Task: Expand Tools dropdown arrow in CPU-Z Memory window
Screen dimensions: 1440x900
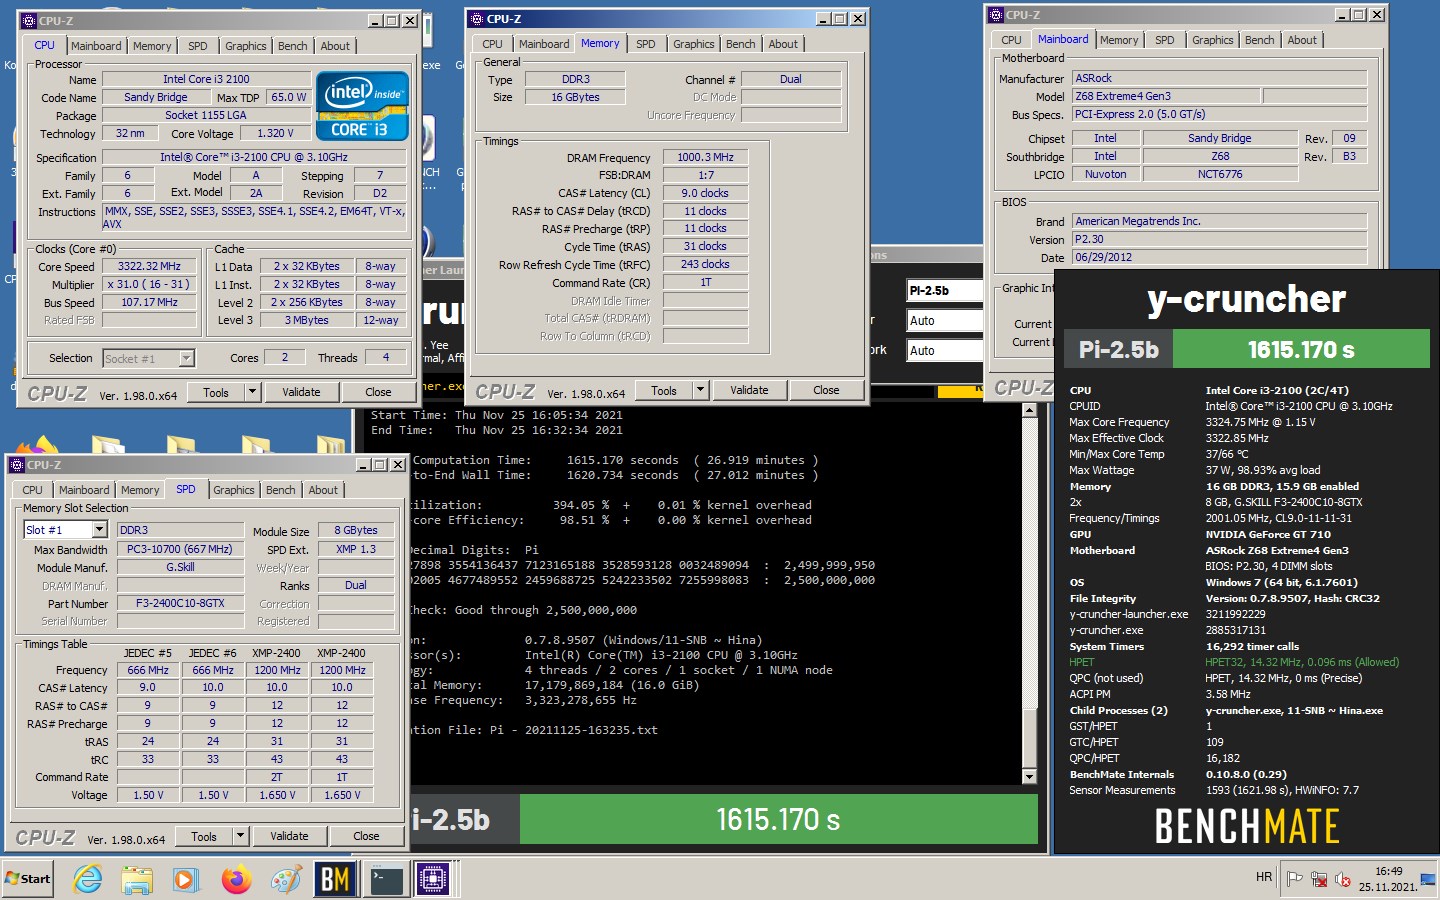Action: pos(700,390)
